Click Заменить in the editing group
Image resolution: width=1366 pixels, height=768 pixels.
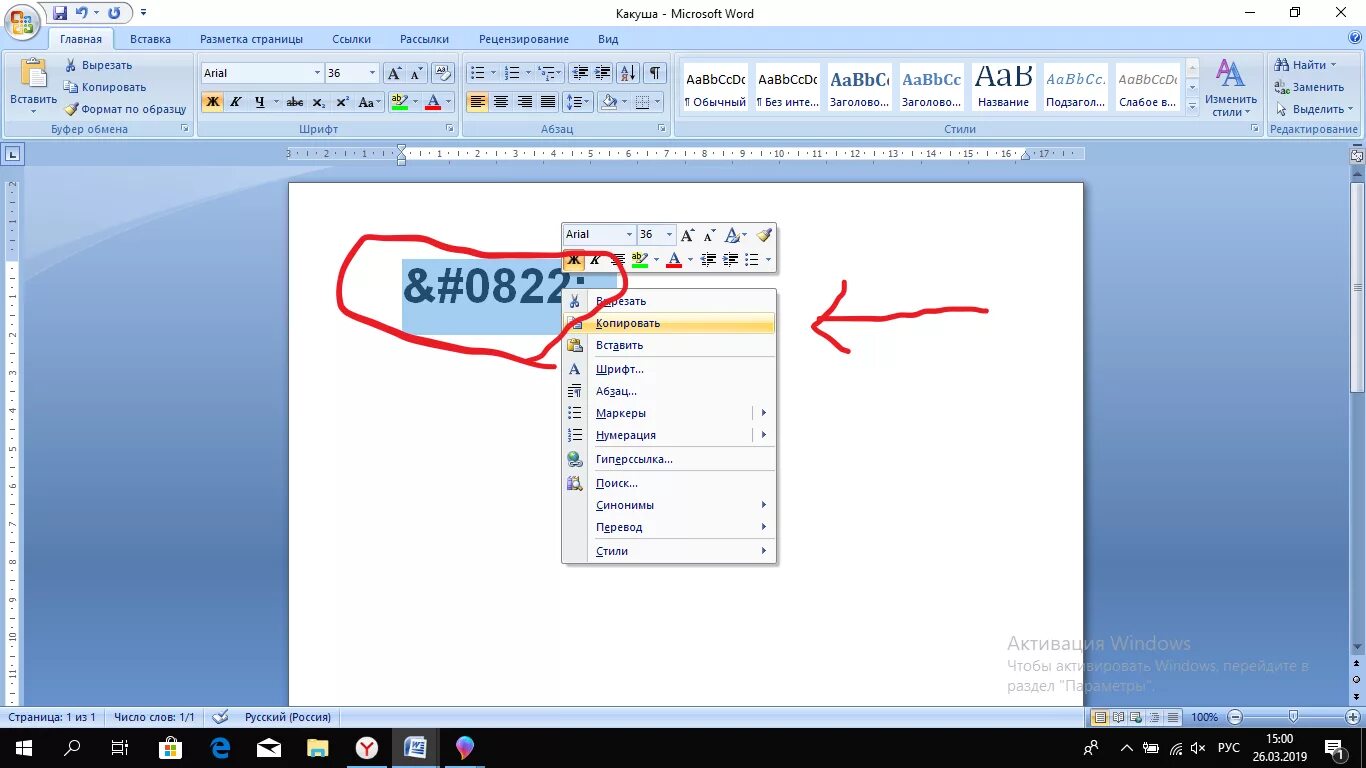click(1310, 87)
